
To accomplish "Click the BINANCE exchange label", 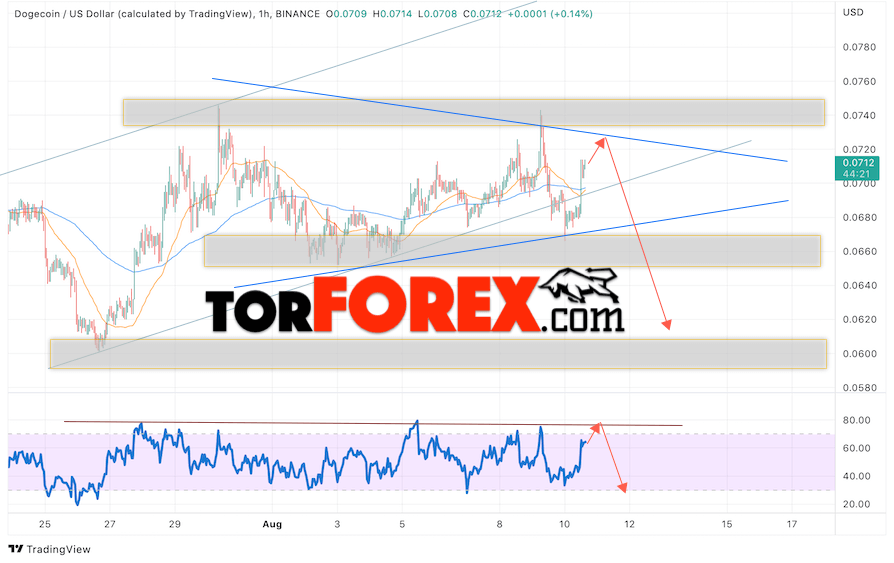I will coord(297,14).
